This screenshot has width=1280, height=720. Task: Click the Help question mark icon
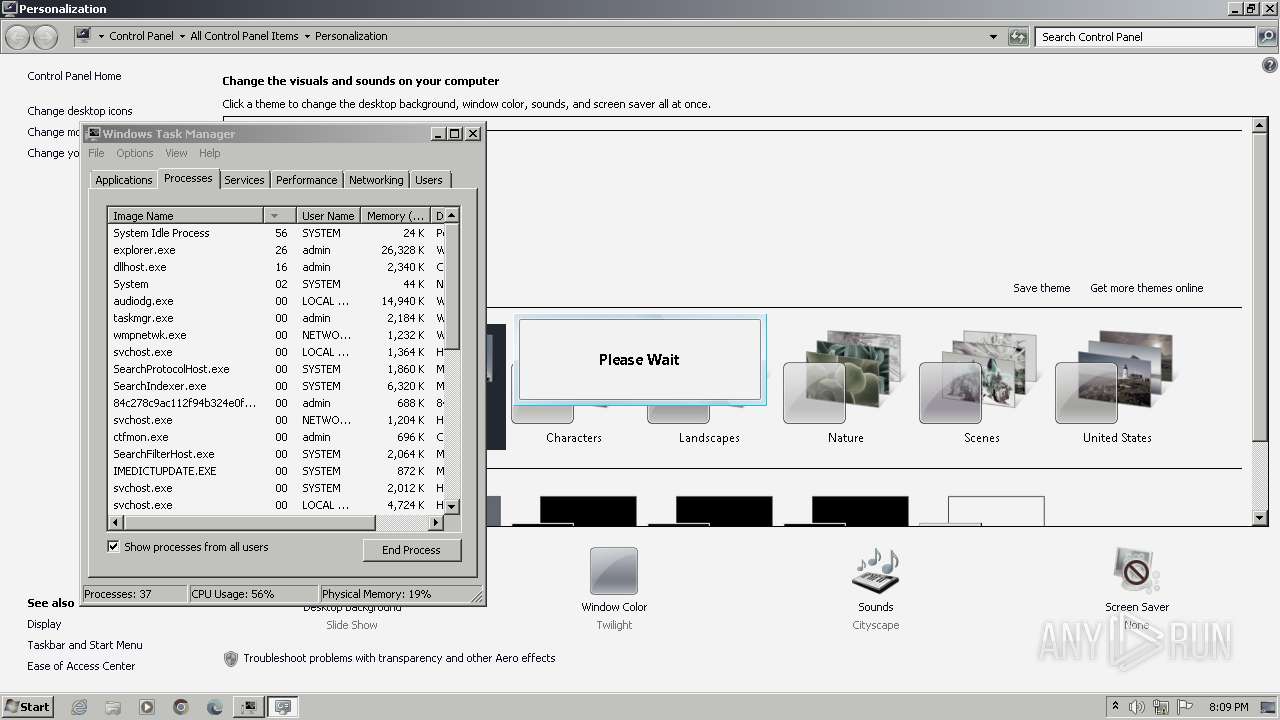click(1270, 65)
